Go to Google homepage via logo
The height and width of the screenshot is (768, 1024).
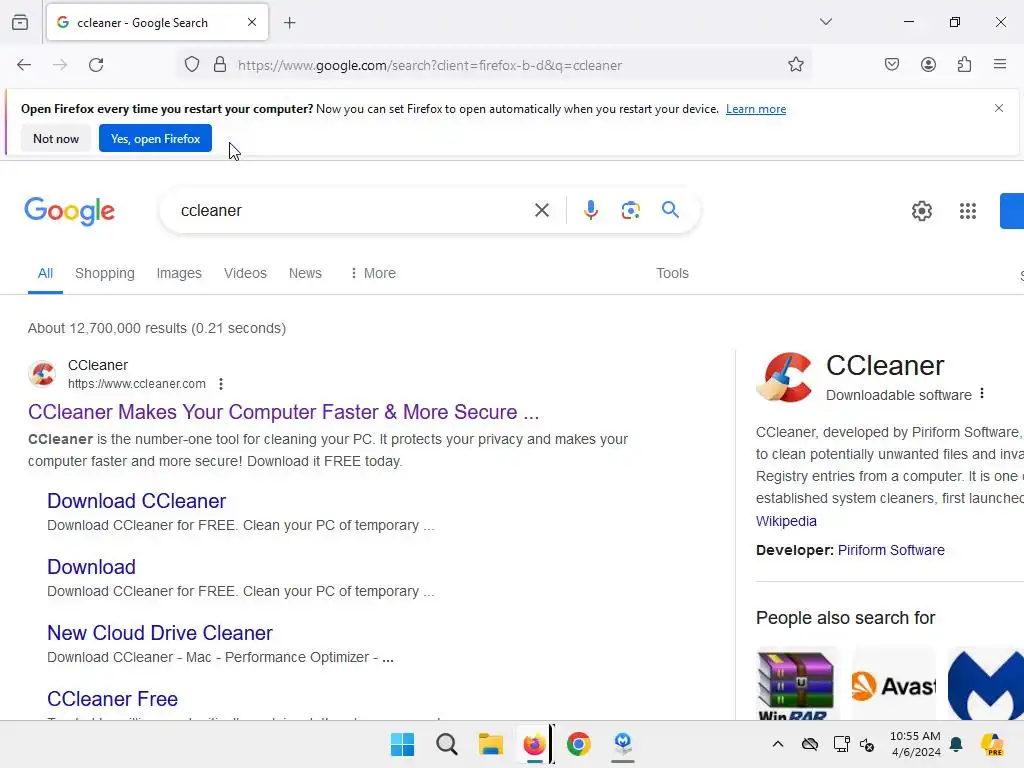pos(70,211)
